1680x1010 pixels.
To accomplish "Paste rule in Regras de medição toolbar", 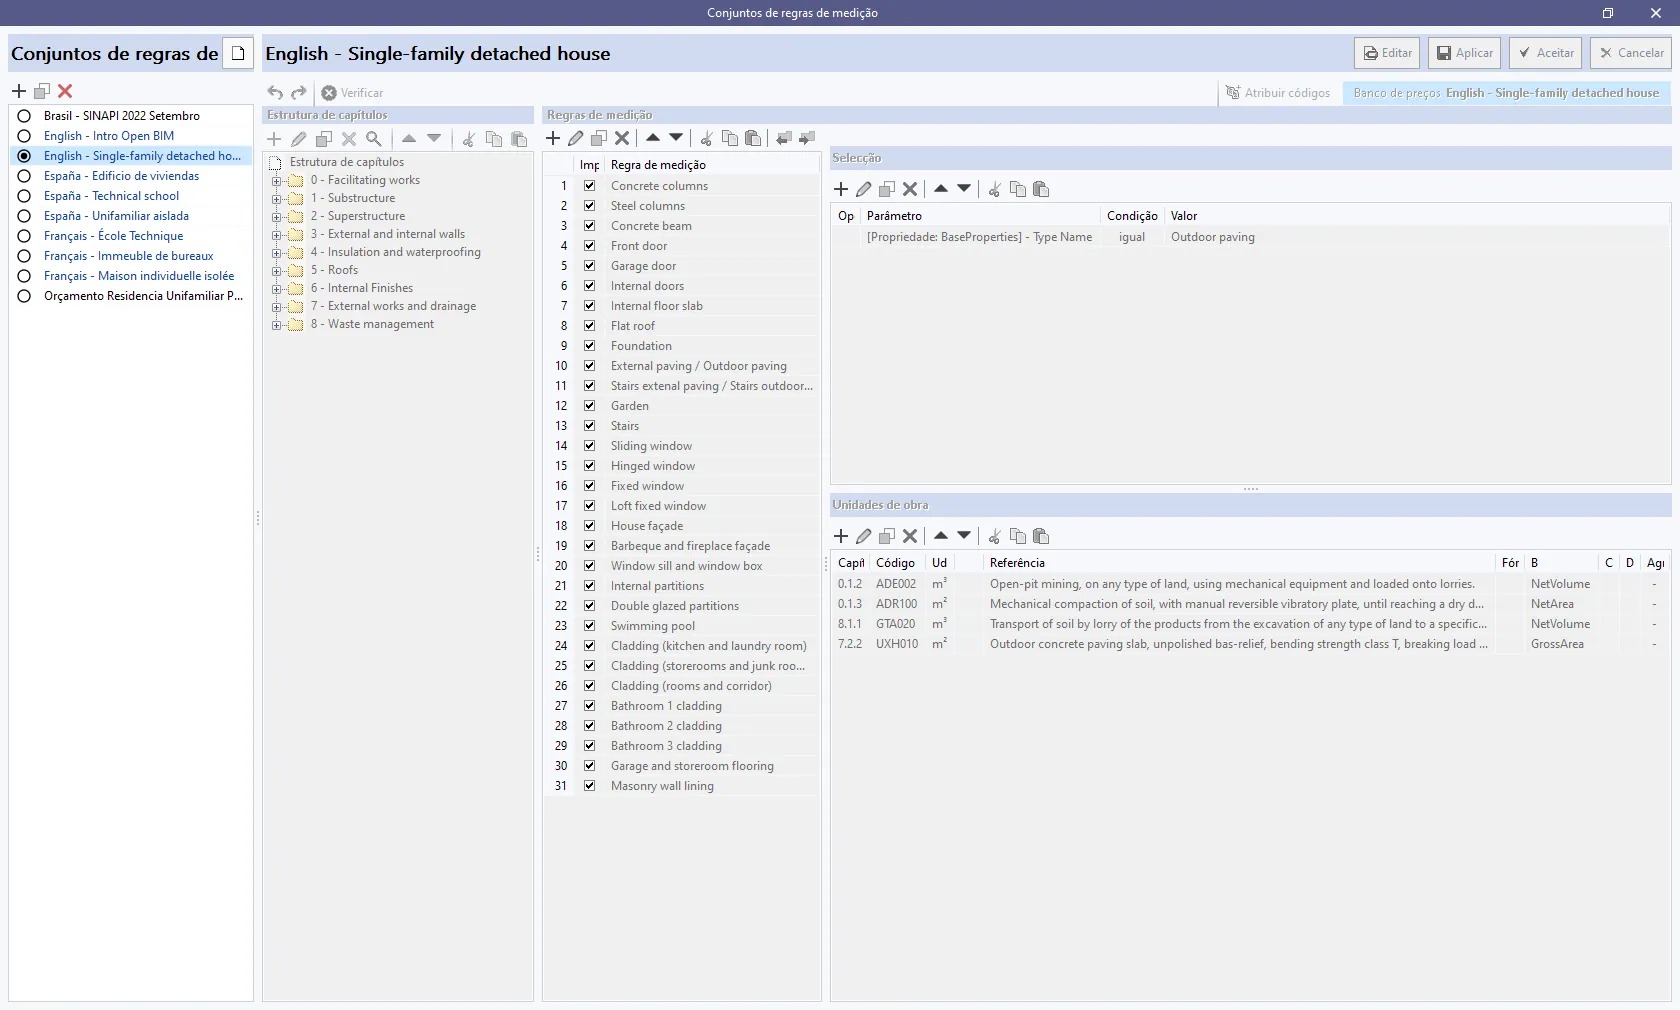I will tap(753, 138).
